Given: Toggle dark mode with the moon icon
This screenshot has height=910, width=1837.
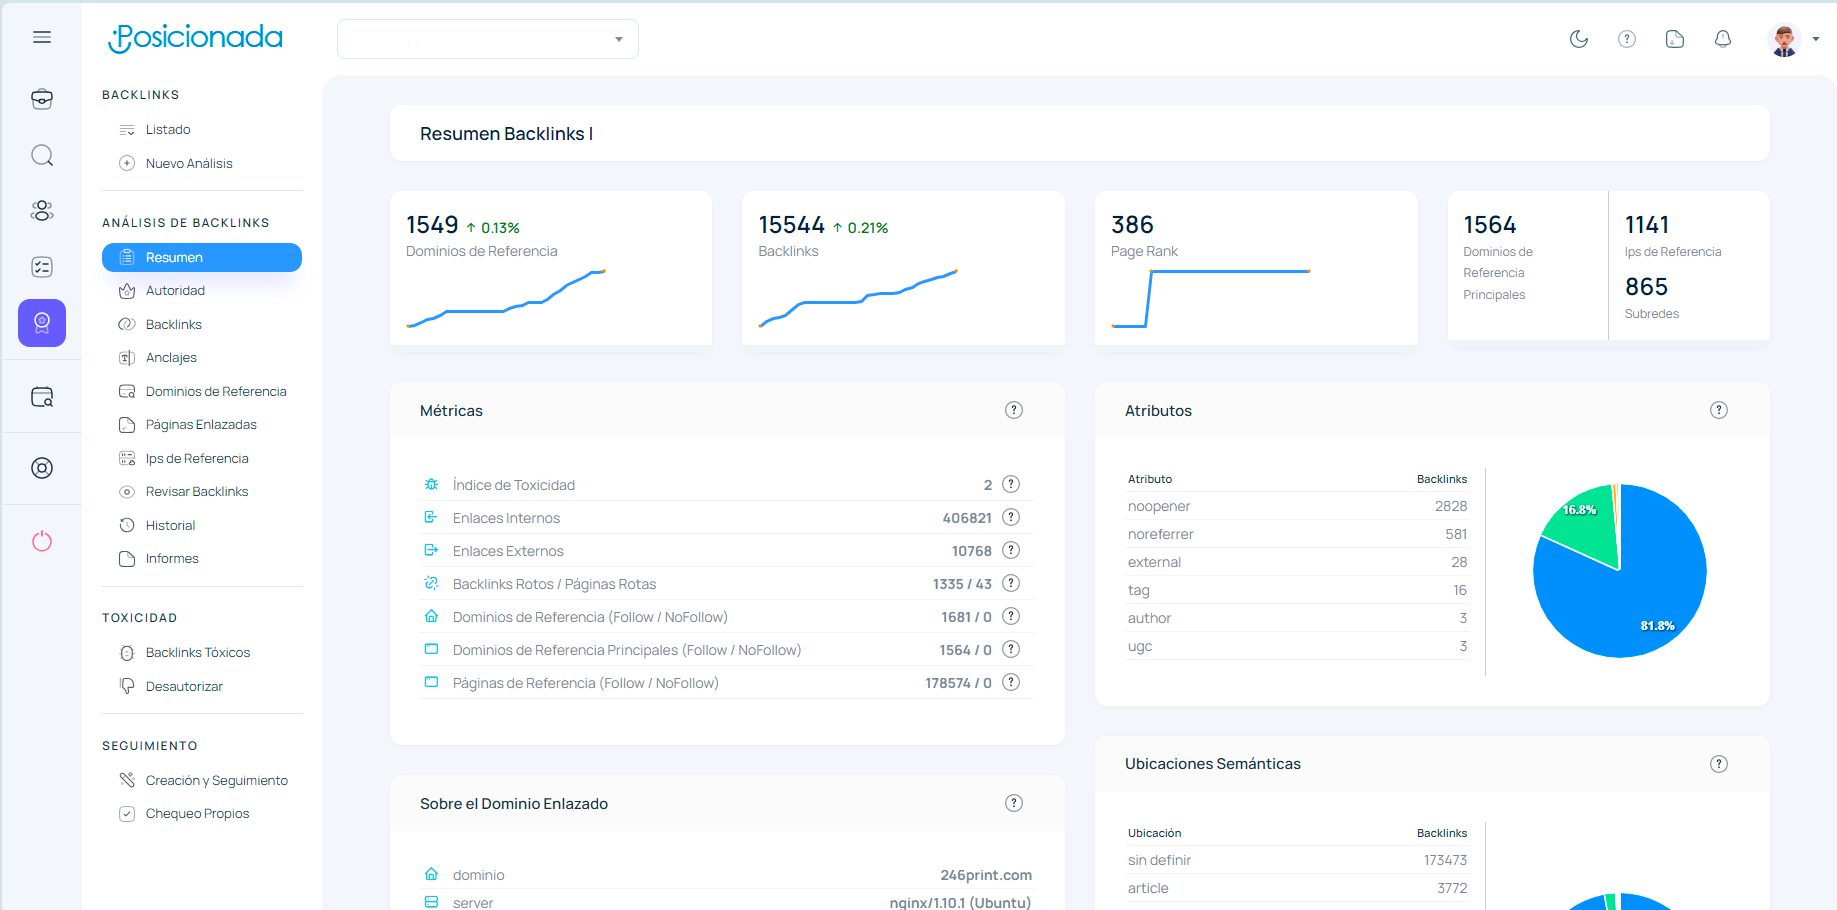Looking at the screenshot, I should click(x=1579, y=39).
